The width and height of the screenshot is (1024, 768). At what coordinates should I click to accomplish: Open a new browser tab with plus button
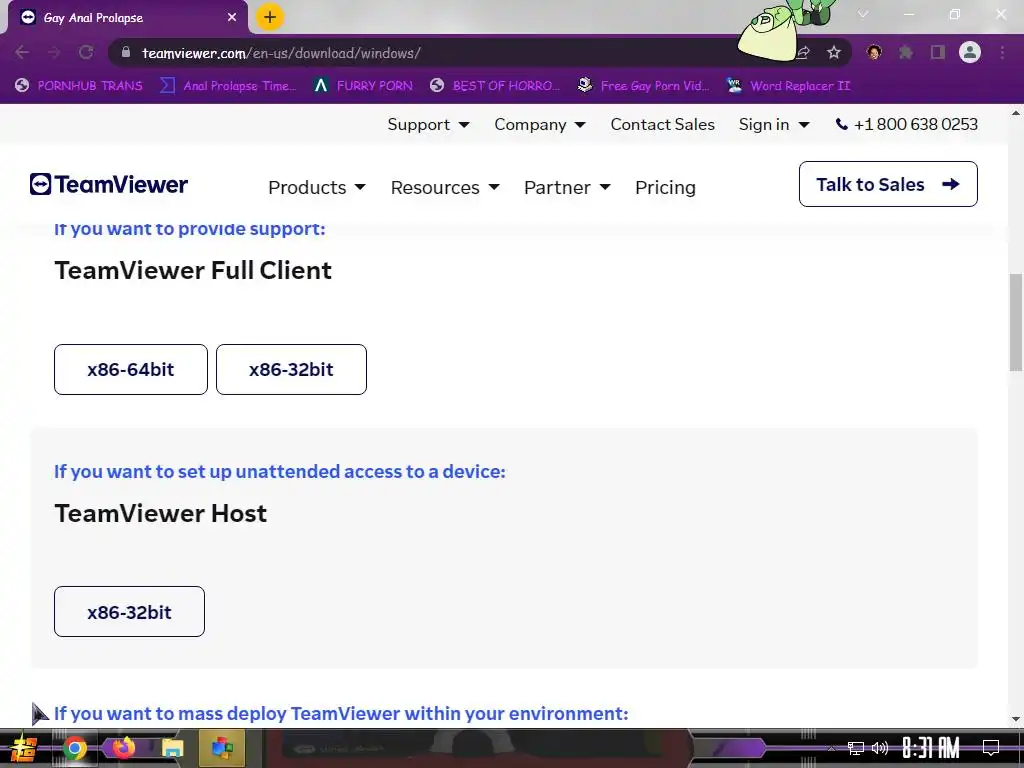coord(270,17)
